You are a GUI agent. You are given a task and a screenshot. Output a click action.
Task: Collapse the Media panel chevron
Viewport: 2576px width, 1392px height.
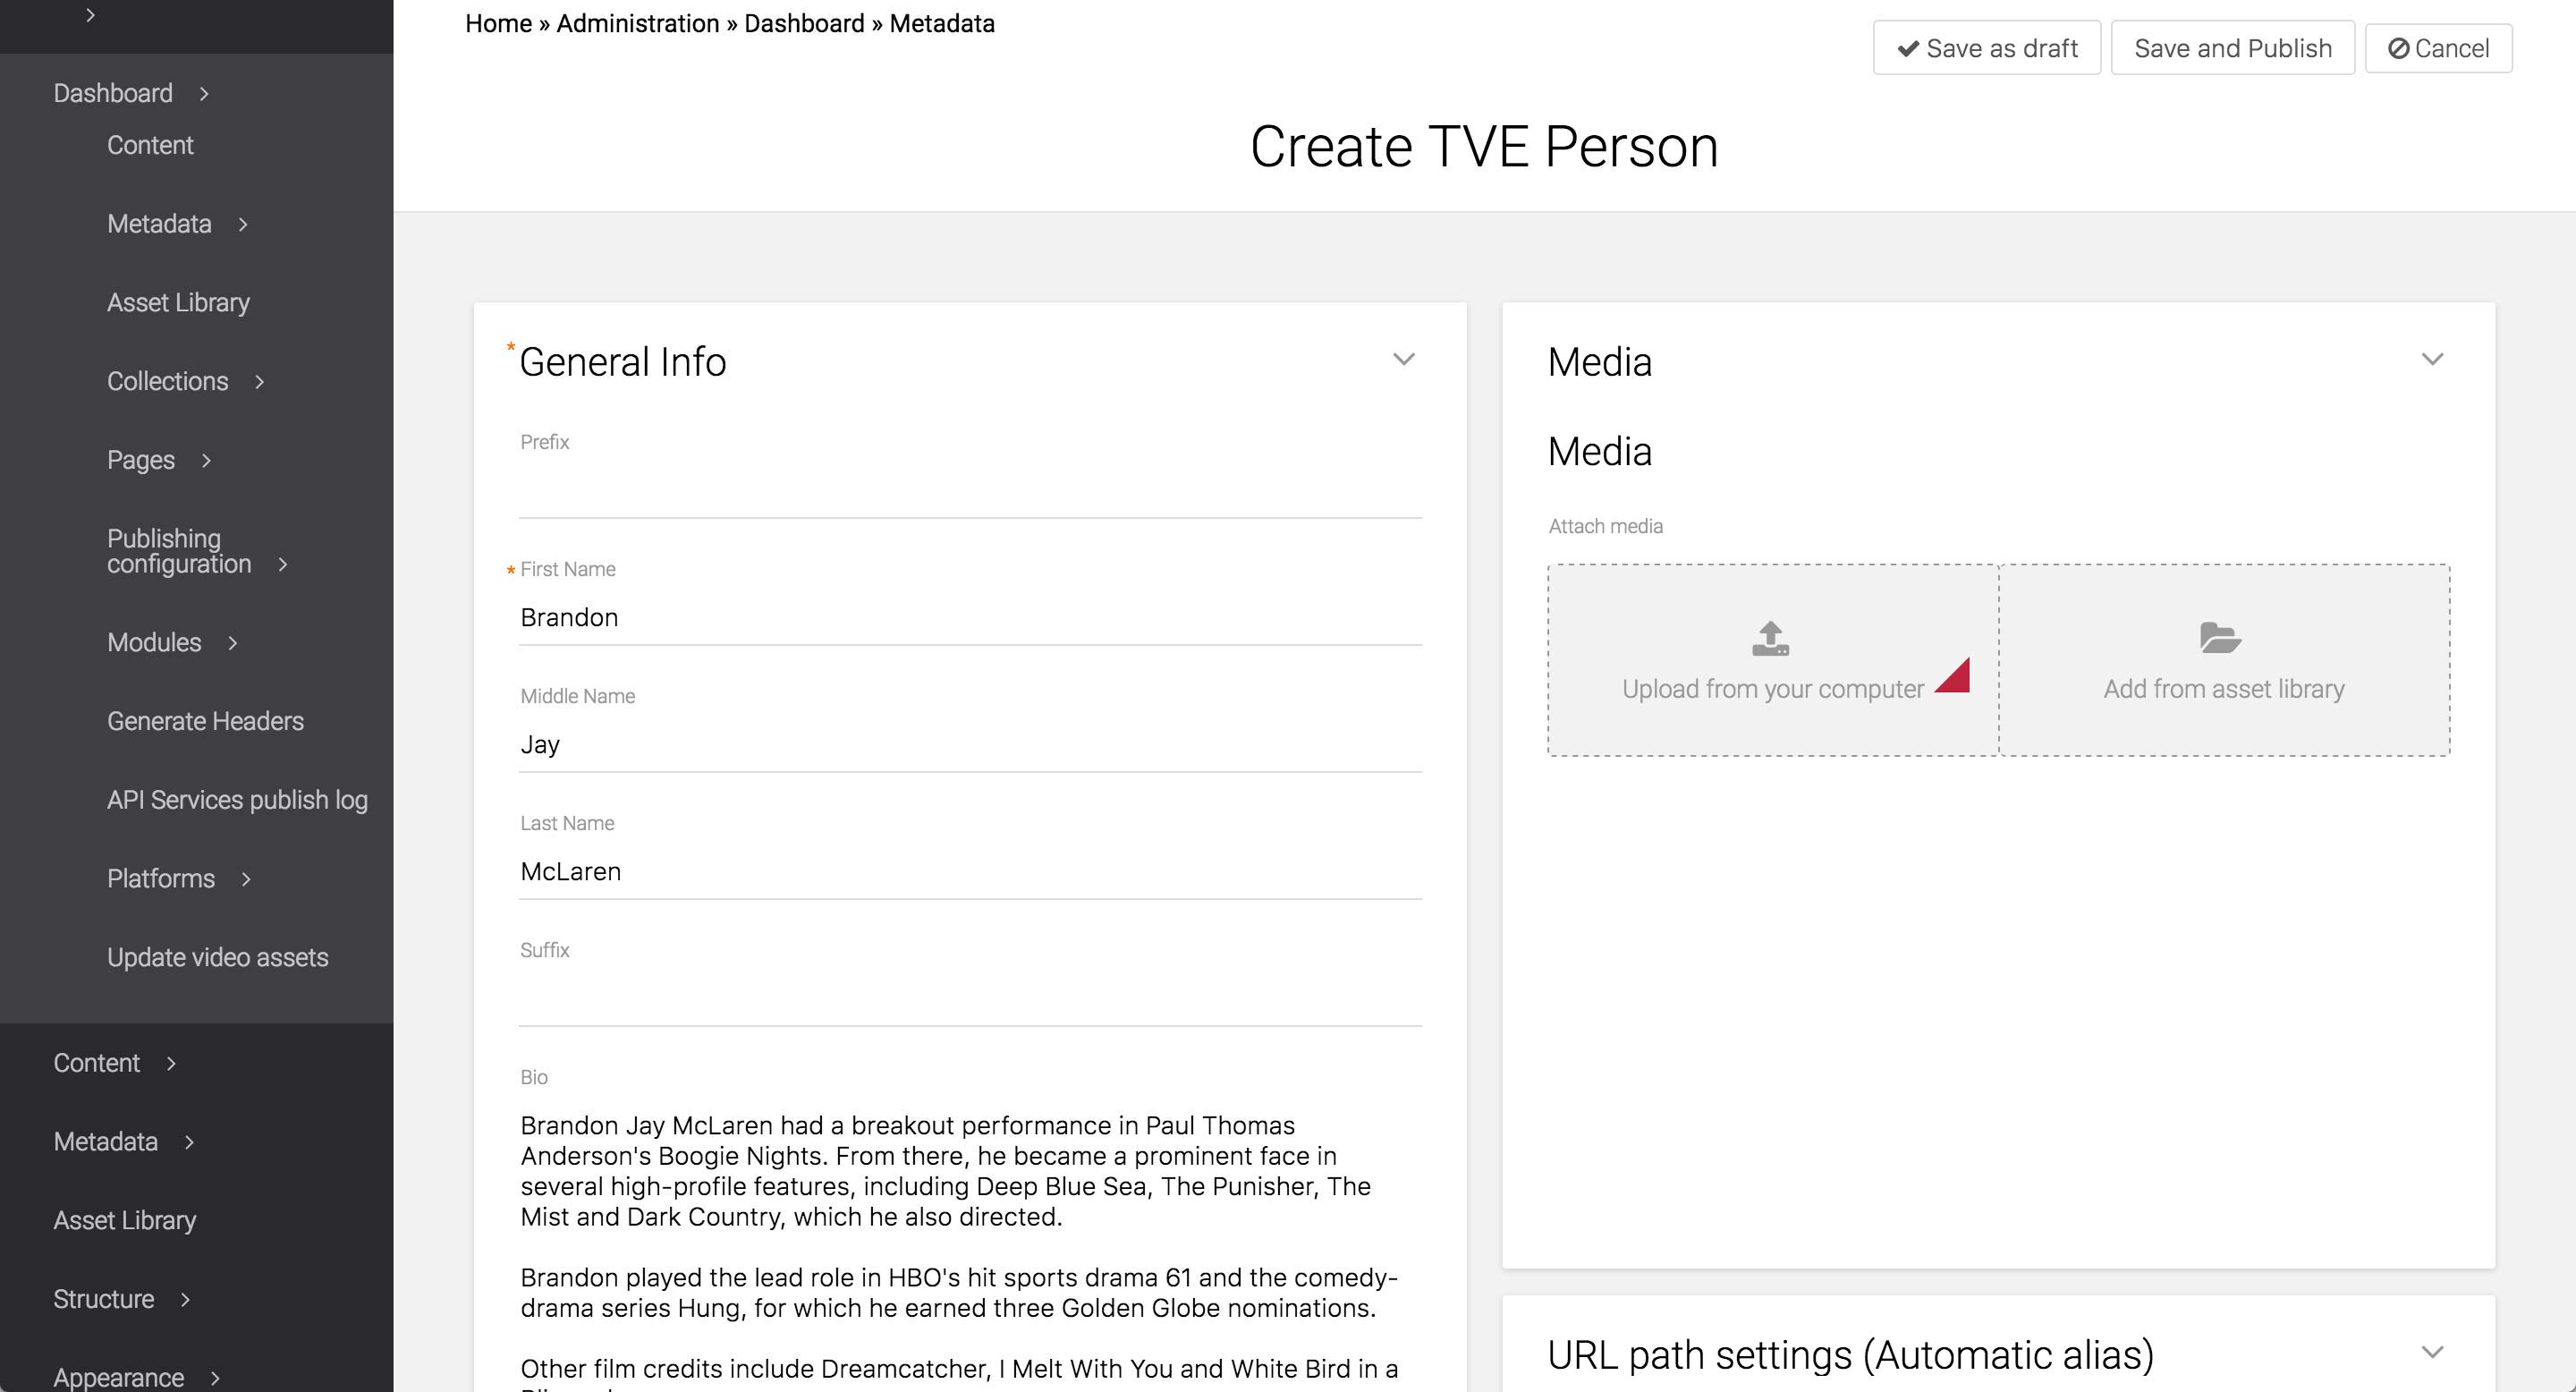(2432, 360)
